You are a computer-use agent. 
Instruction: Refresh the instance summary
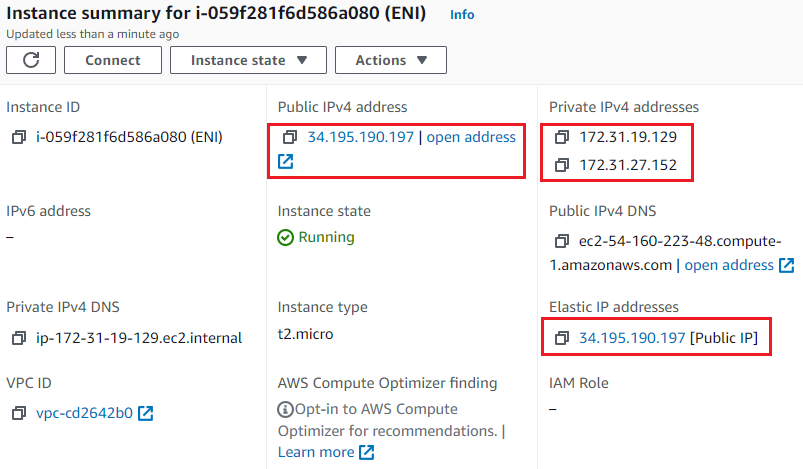click(31, 60)
